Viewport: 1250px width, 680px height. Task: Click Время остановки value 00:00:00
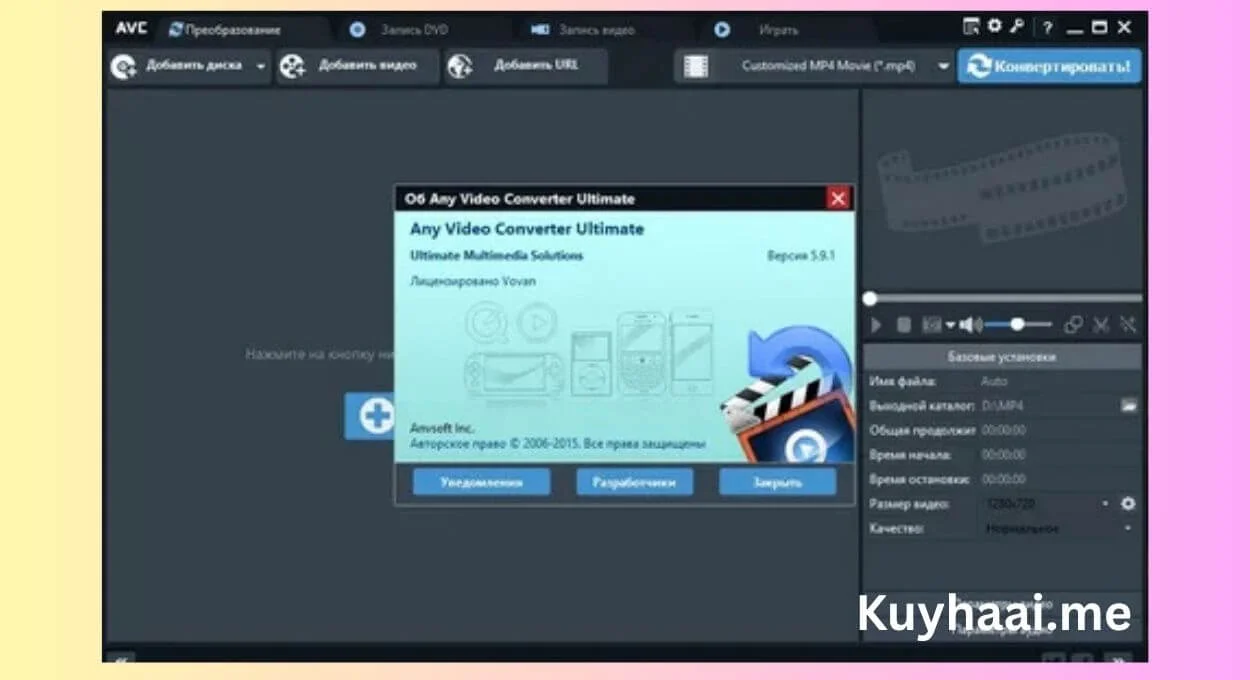click(1003, 479)
